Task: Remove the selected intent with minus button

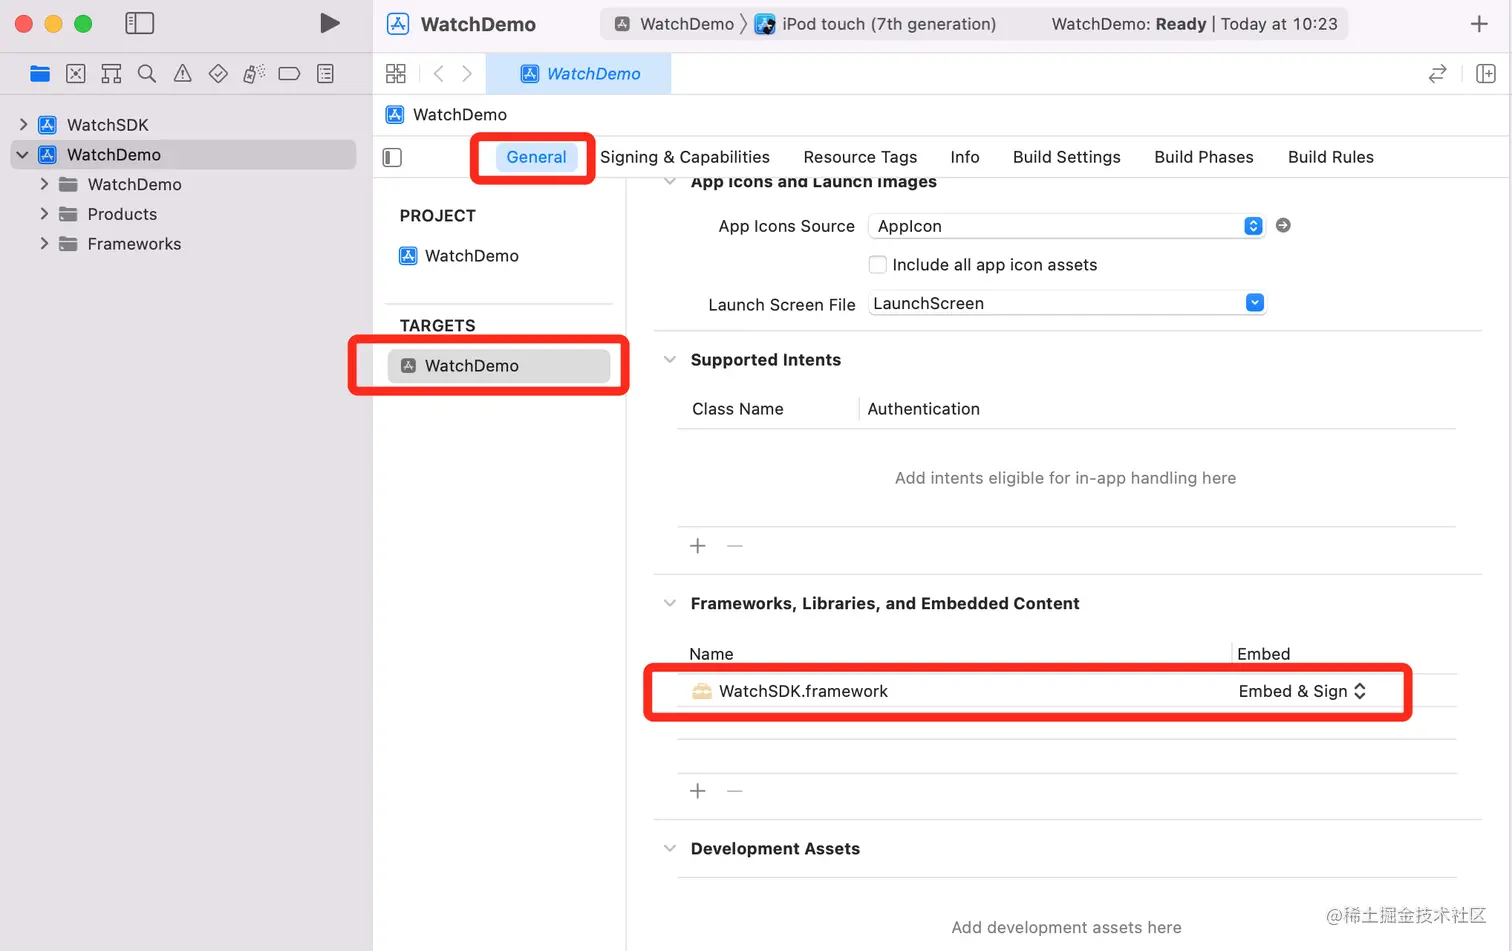Action: (735, 546)
